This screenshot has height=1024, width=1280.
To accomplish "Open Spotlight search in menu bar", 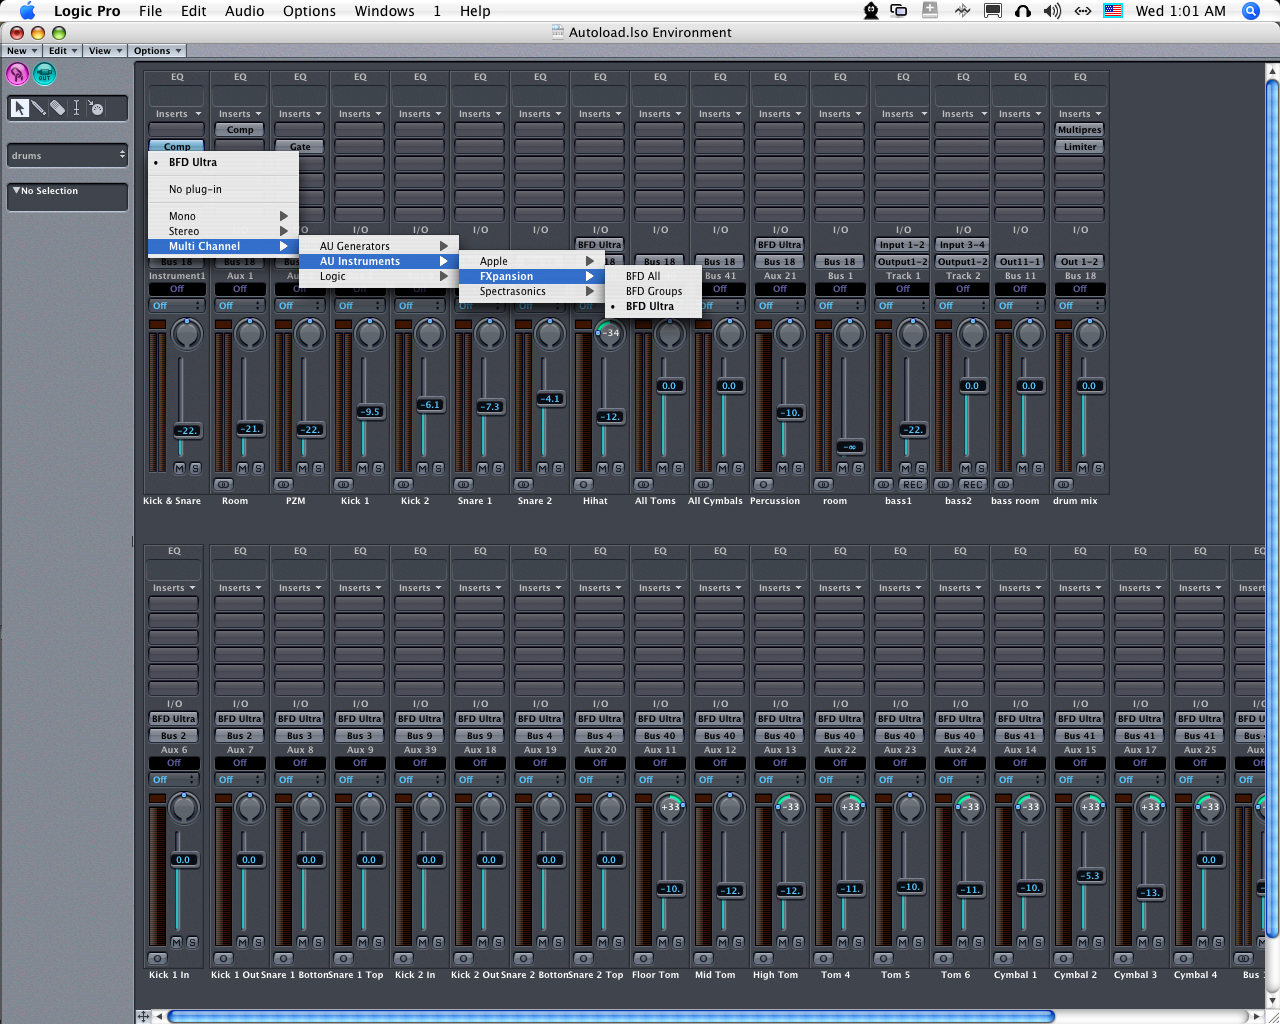I will 1250,11.
